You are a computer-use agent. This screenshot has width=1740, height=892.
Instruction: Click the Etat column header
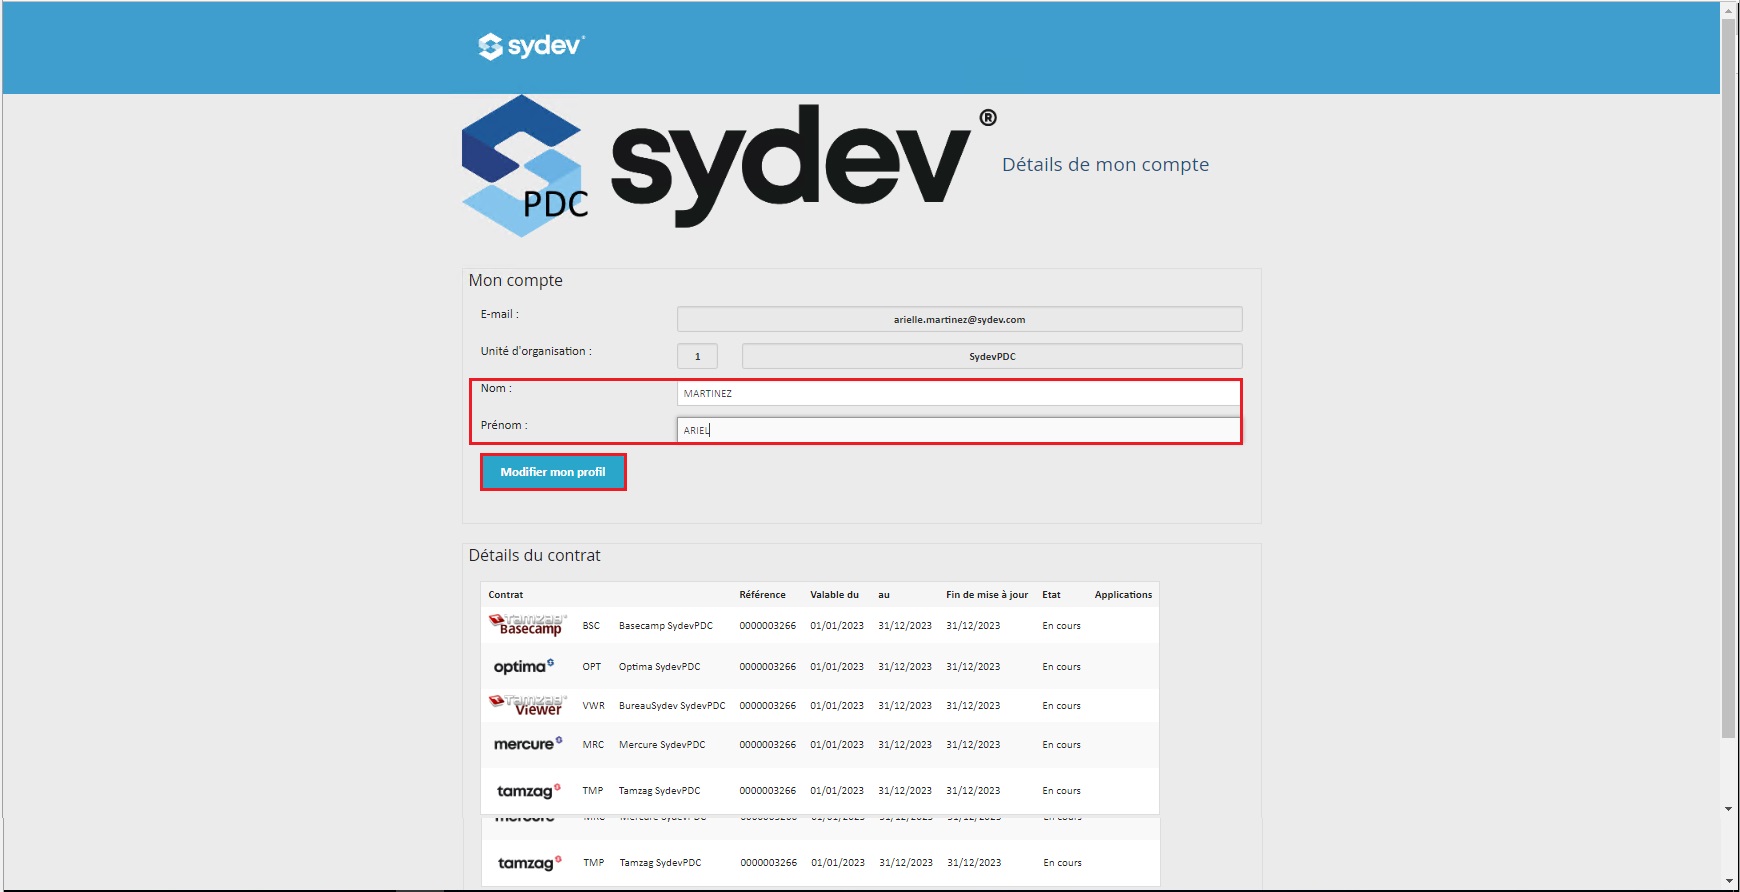pyautogui.click(x=1051, y=595)
